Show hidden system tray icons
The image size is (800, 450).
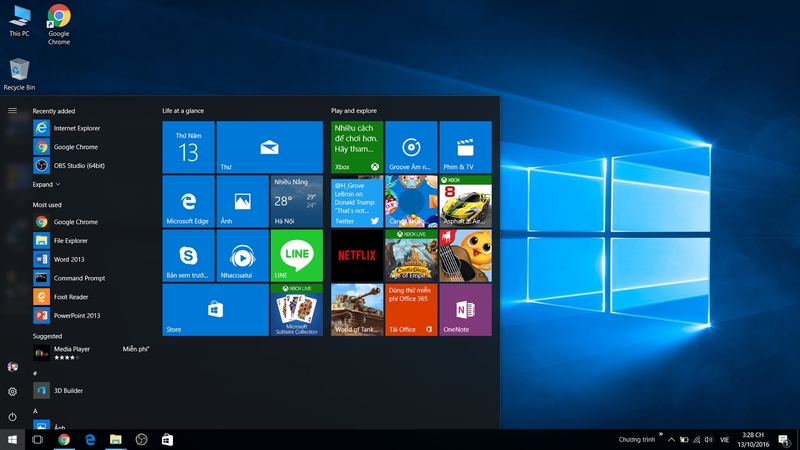(x=671, y=440)
